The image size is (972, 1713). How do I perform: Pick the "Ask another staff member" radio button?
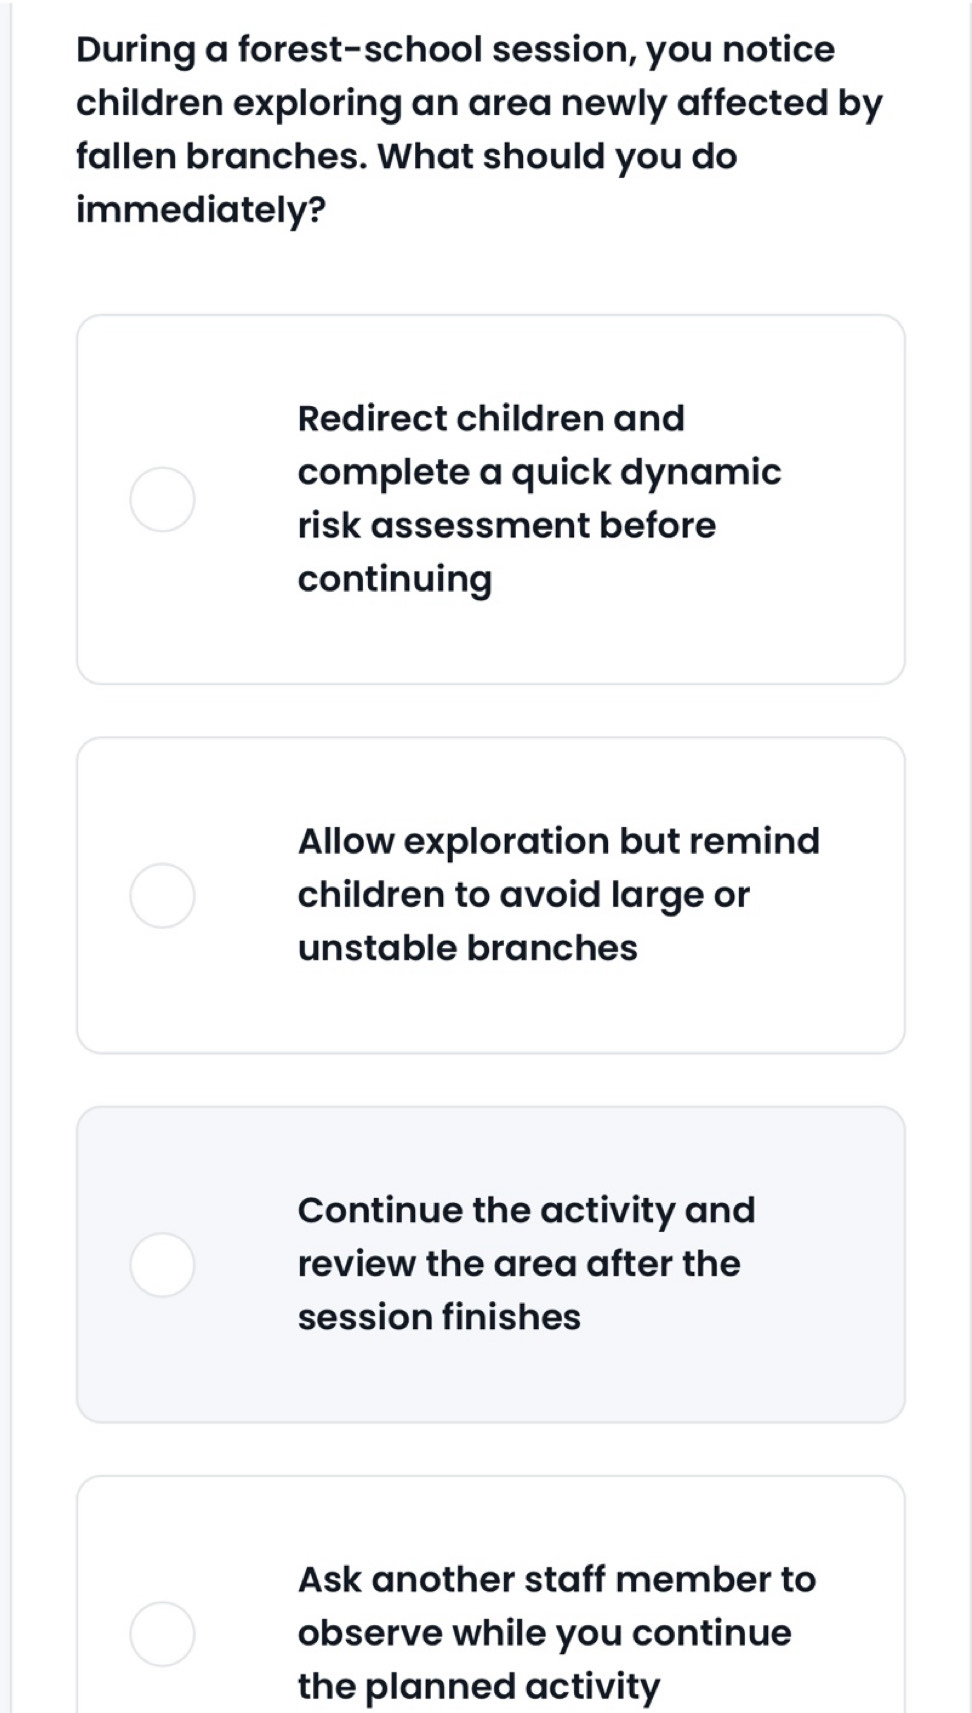click(x=162, y=1633)
